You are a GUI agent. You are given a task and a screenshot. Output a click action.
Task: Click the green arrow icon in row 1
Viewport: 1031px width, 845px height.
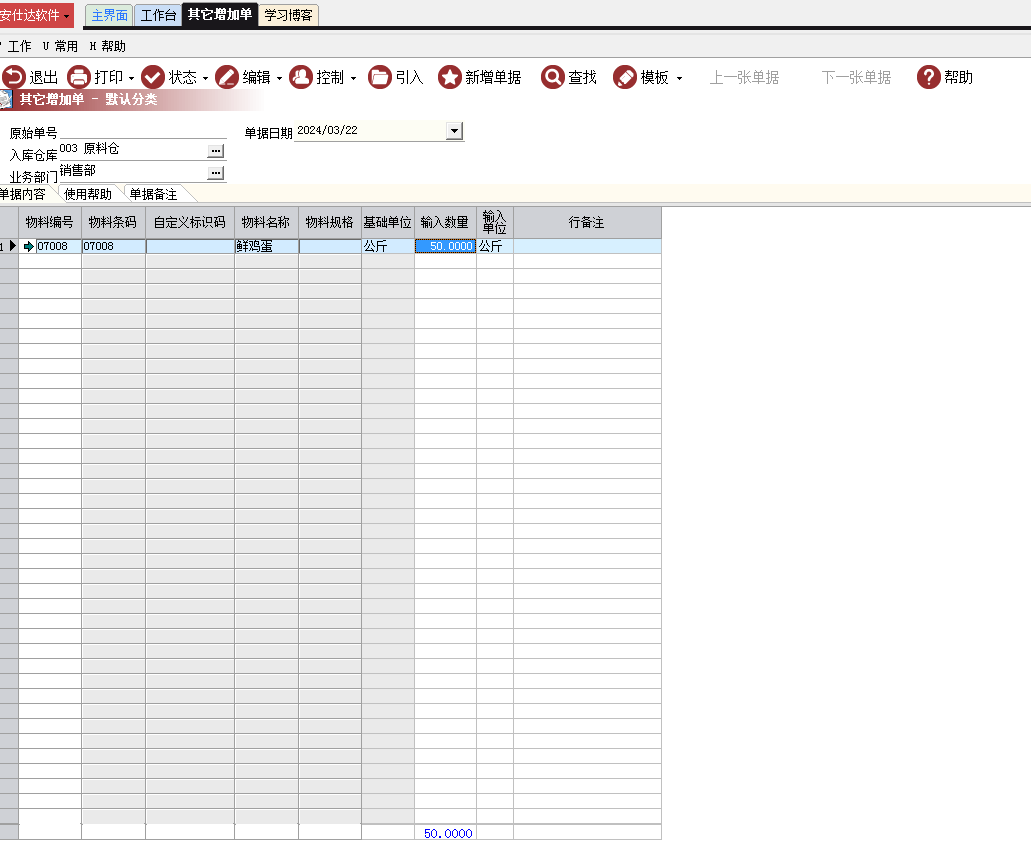[x=28, y=247]
